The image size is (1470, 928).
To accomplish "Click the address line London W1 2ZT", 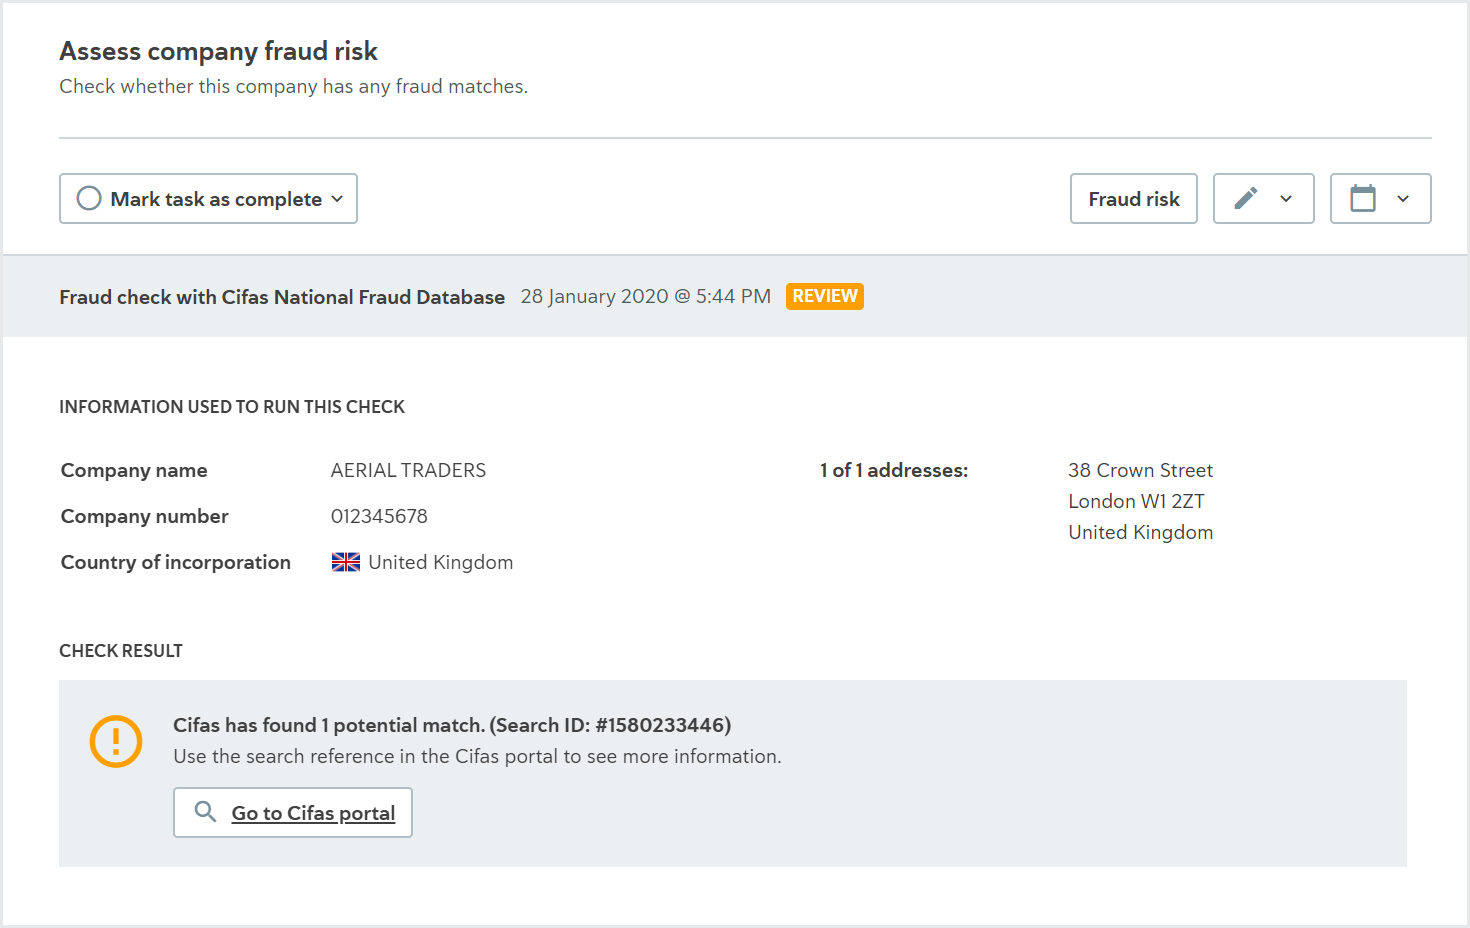I will pyautogui.click(x=1136, y=501).
